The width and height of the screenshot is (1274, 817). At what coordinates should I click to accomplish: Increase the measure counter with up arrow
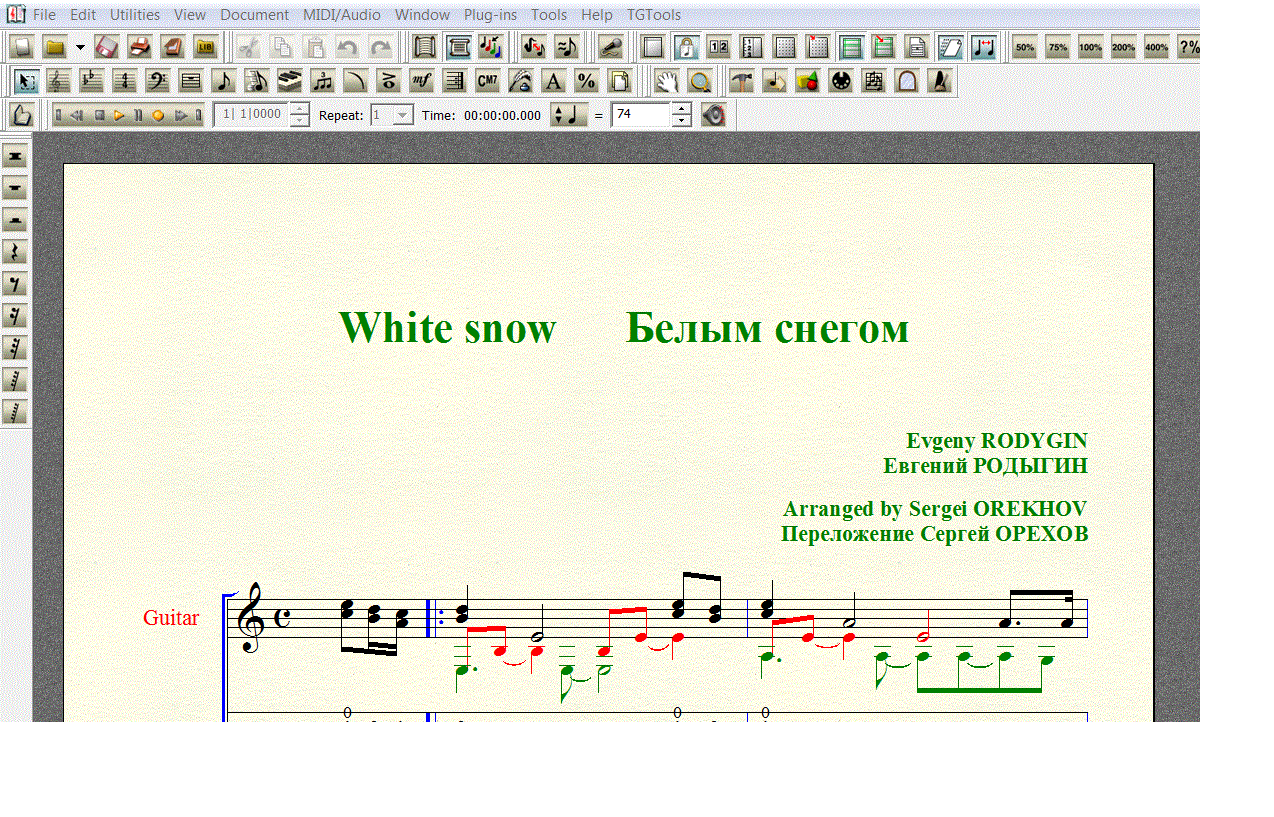[x=299, y=109]
